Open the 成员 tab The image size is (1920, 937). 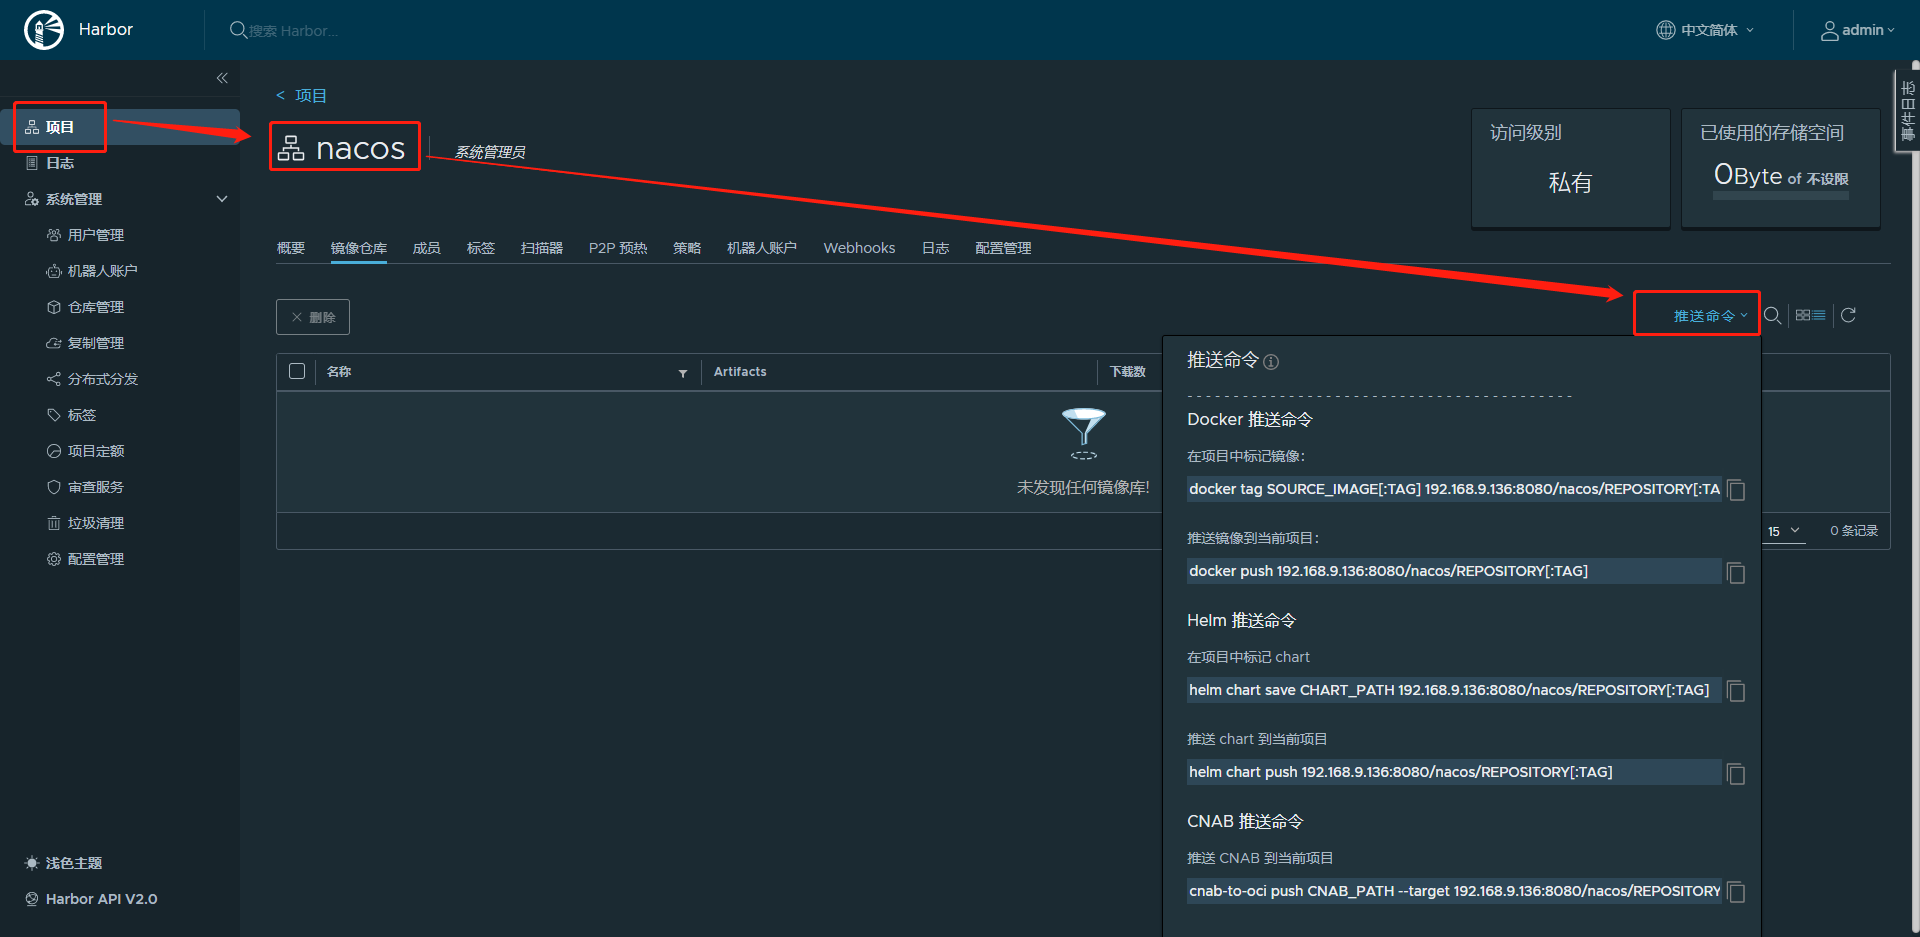tap(427, 248)
